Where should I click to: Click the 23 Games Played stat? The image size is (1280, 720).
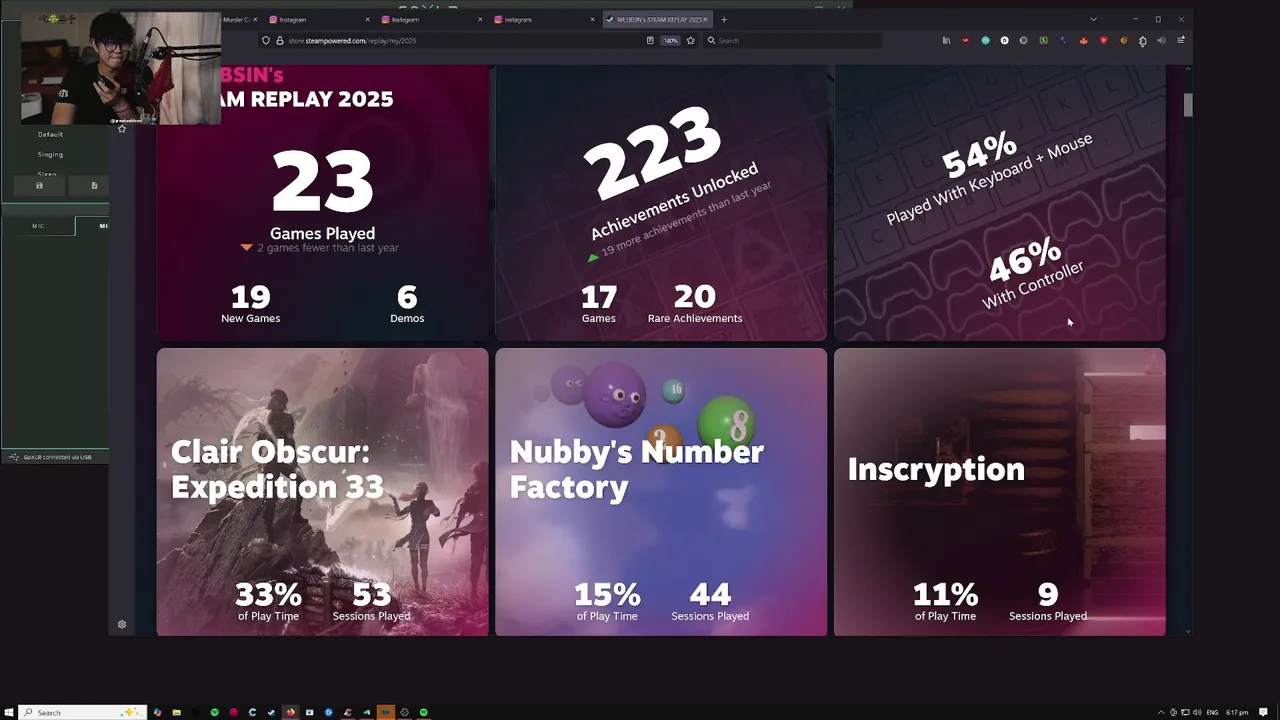(322, 195)
